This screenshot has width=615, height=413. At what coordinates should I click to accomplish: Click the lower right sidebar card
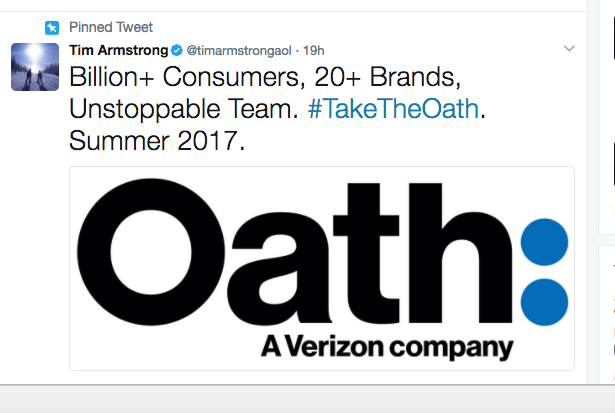pyautogui.click(x=607, y=310)
